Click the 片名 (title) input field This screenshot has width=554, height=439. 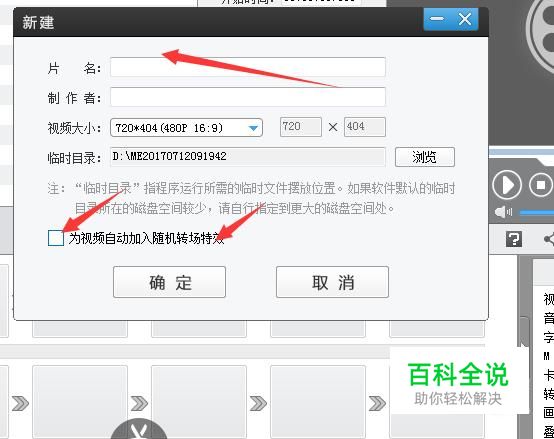pyautogui.click(x=248, y=67)
